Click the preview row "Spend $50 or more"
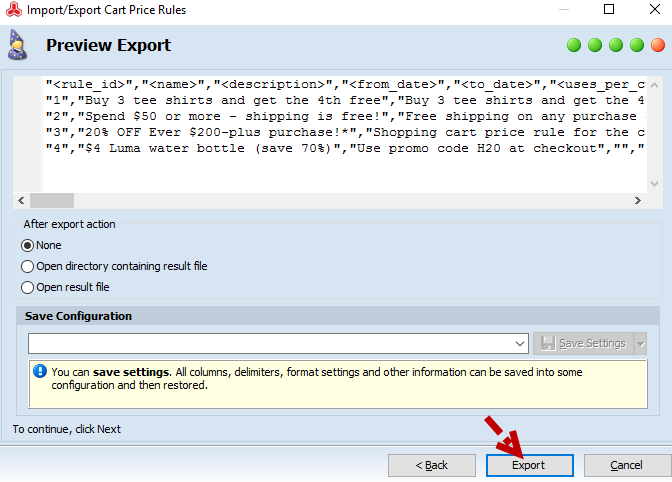 345,117
